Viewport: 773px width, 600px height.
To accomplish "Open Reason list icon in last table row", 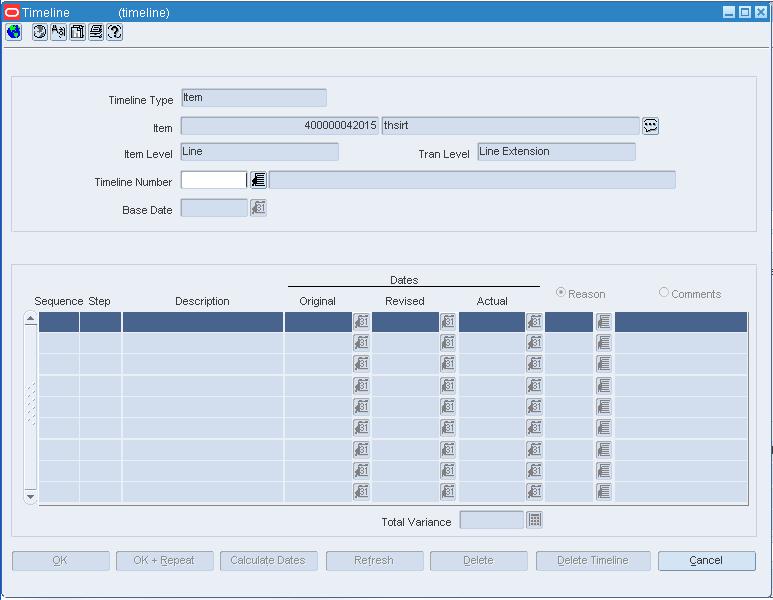I will click(x=603, y=492).
